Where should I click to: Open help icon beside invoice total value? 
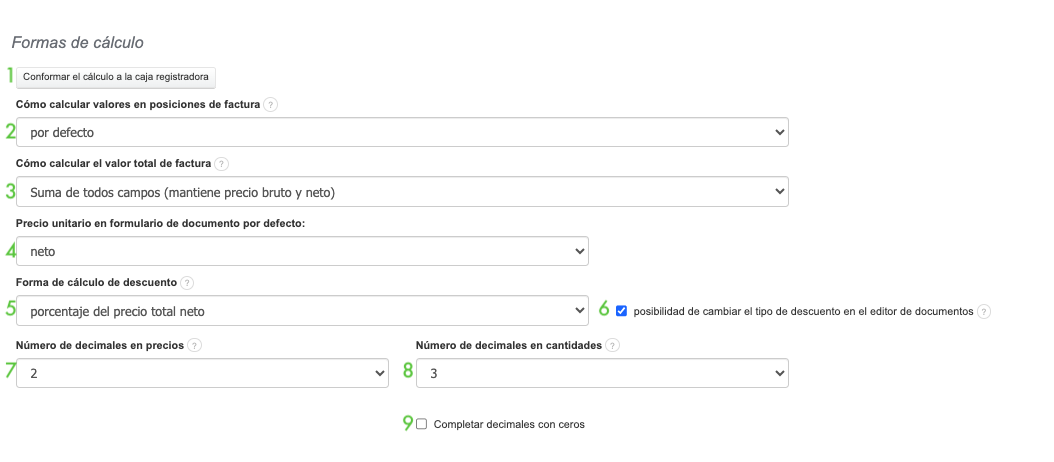222,164
